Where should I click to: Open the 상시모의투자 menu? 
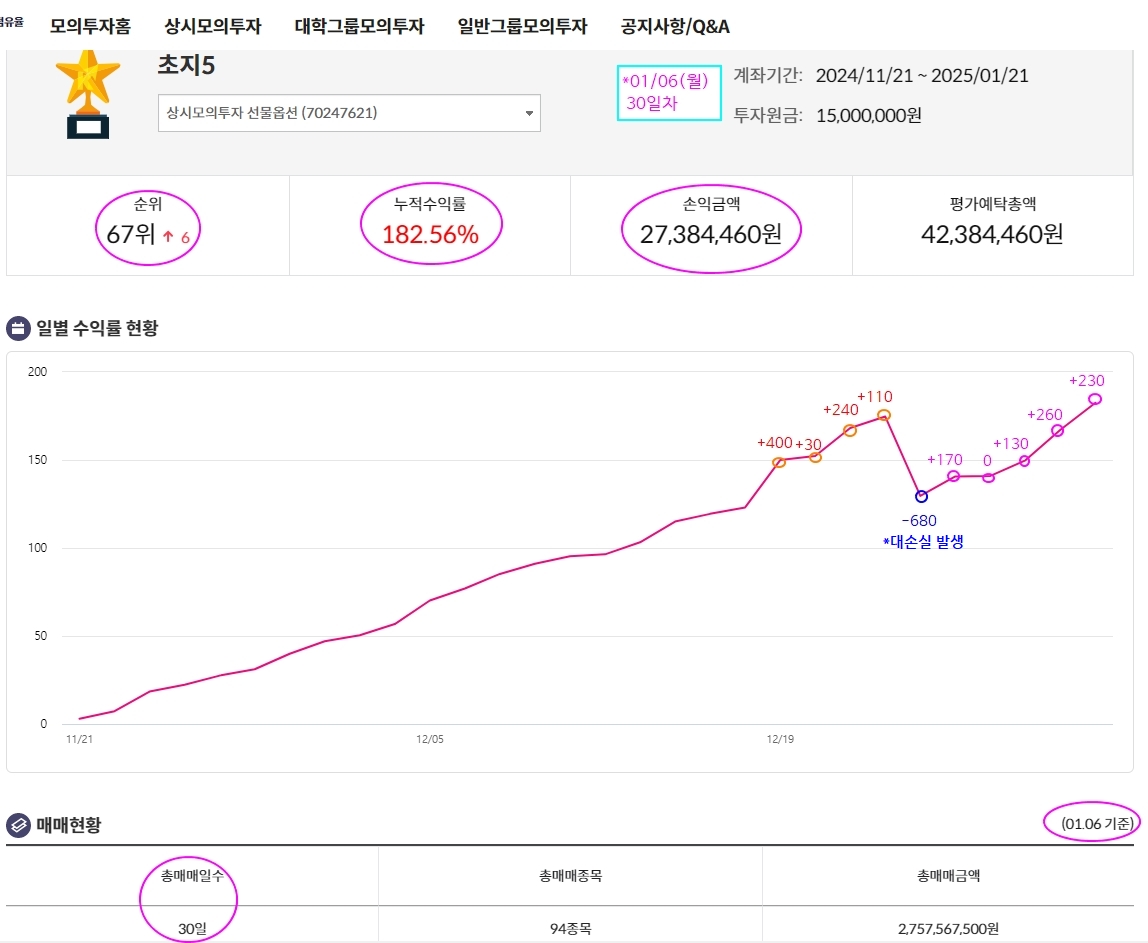pos(212,26)
